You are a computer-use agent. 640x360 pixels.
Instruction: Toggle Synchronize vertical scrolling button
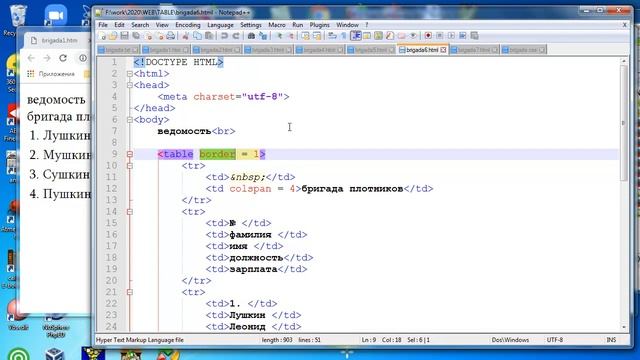pyautogui.click(x=306, y=36)
